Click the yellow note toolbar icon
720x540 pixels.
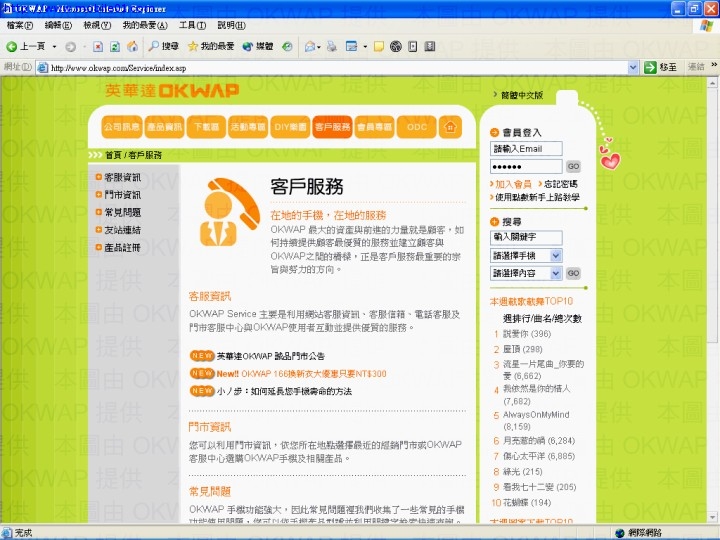(x=379, y=46)
